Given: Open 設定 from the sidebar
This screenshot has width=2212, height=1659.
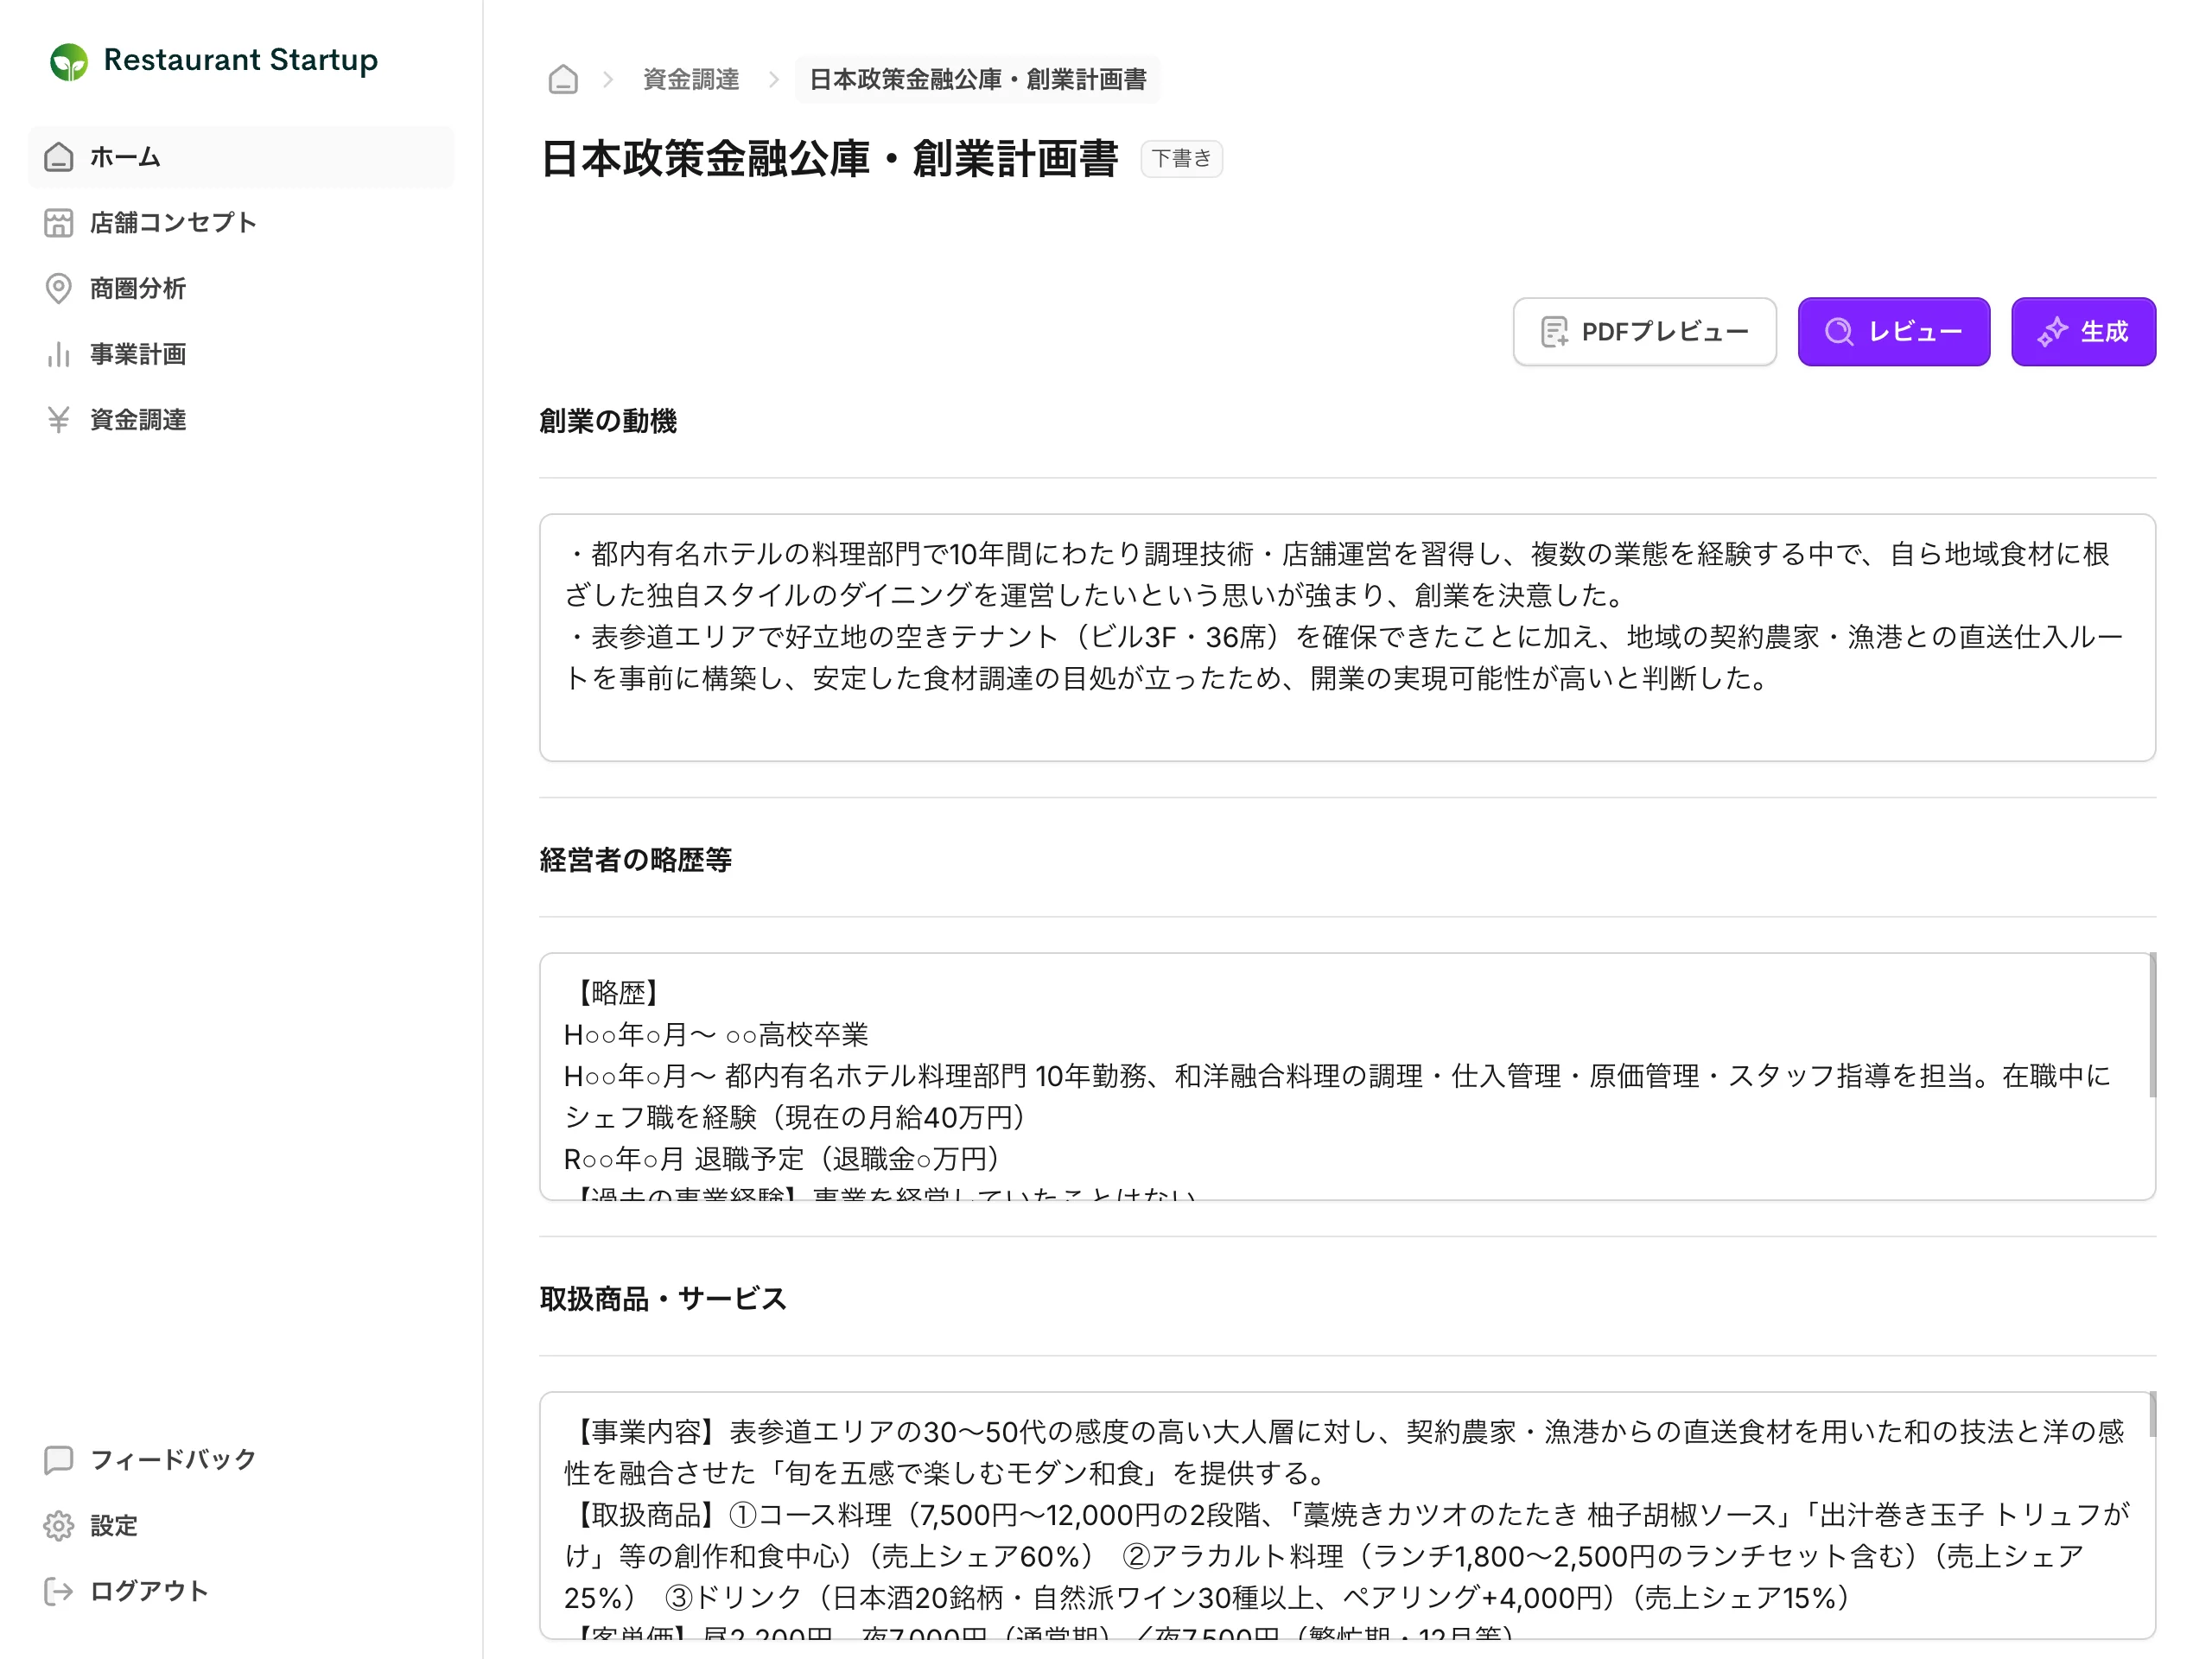Looking at the screenshot, I should [241, 1526].
